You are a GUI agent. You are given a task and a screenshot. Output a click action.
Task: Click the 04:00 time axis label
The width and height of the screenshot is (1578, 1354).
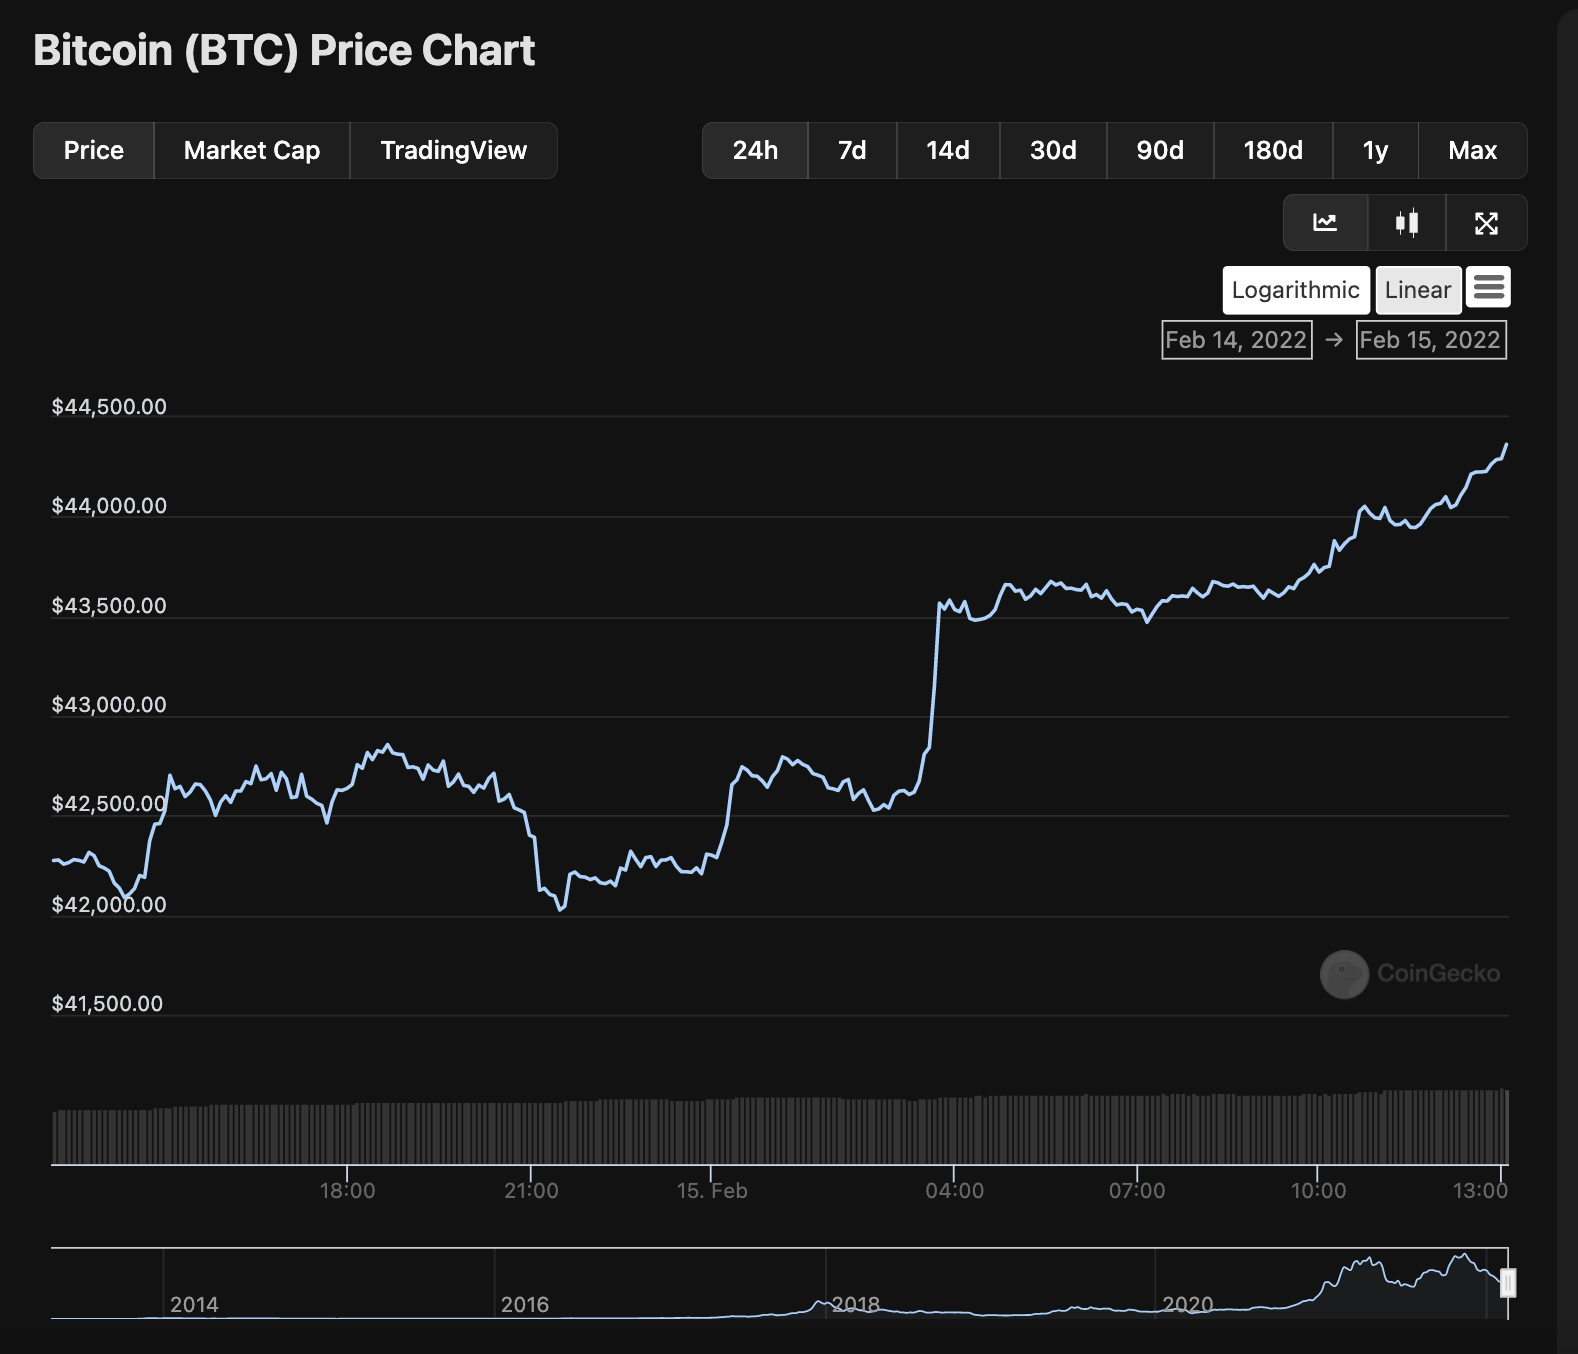pyautogui.click(x=954, y=1190)
